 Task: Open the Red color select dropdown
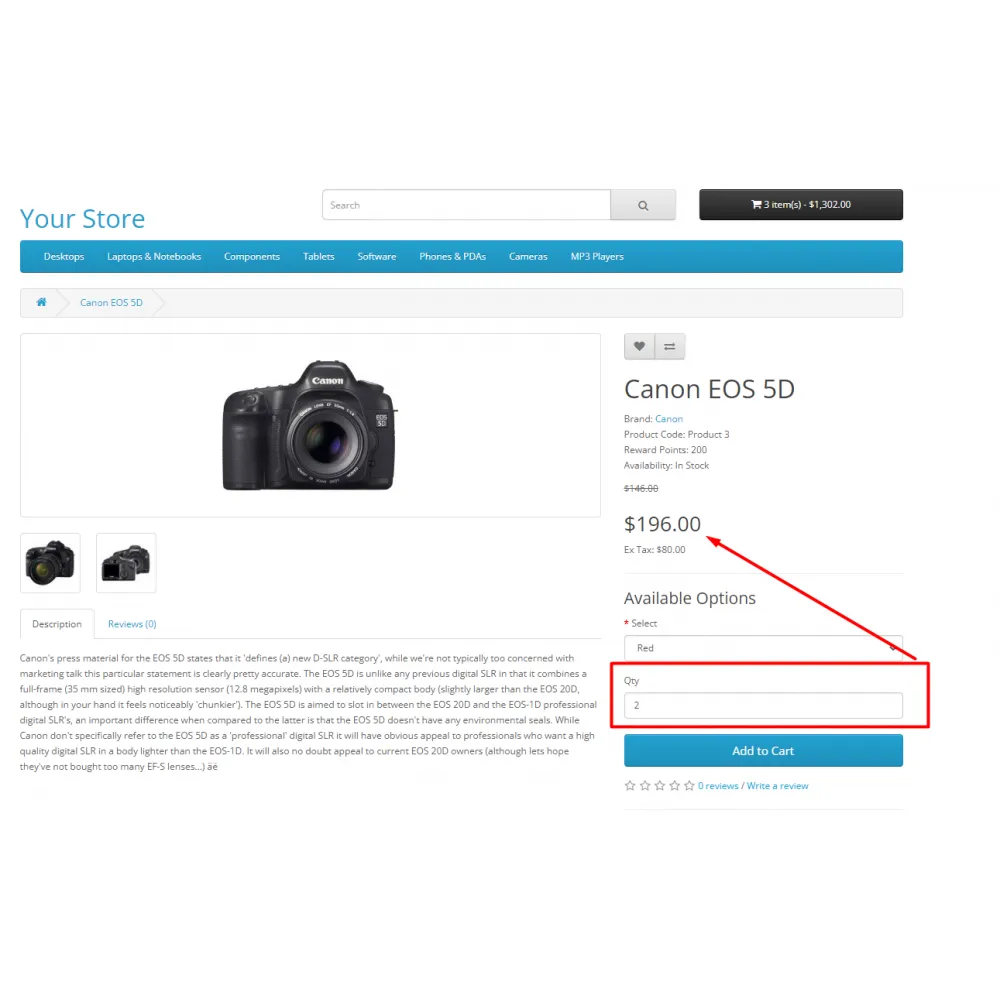(x=763, y=648)
